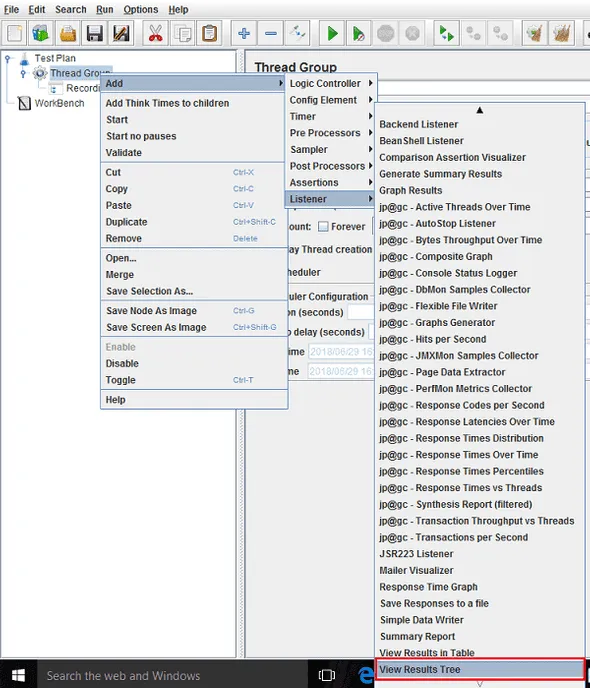Select Graph Results listener
Screen dimensions: 590x688
click(480, 190)
